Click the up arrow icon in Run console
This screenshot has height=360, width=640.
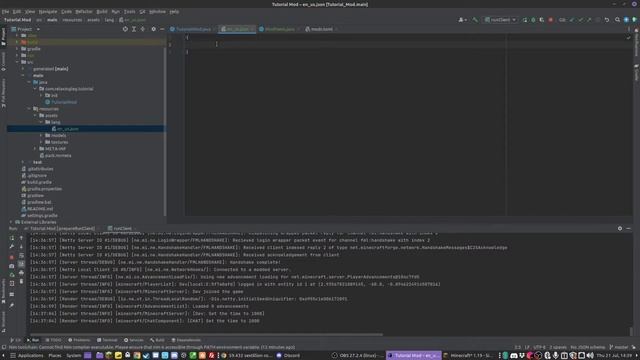(22, 238)
